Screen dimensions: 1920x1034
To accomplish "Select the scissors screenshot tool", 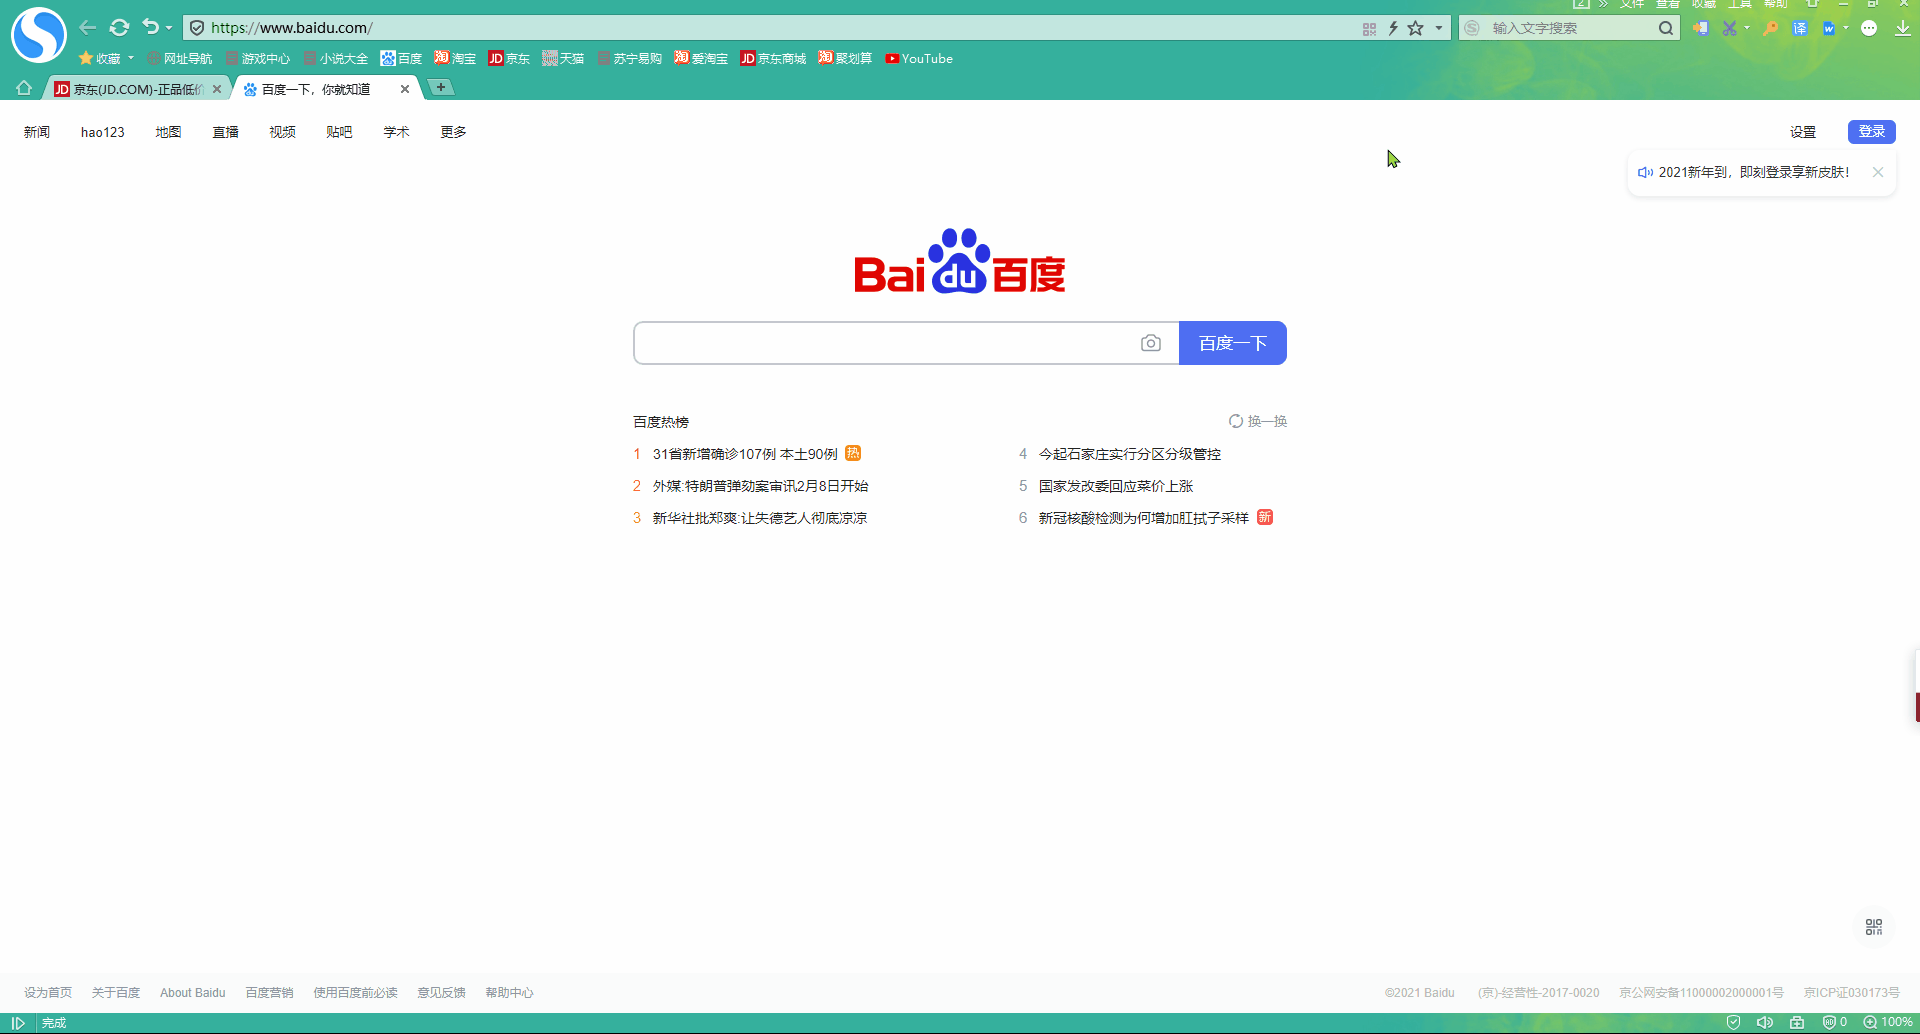I will tap(1729, 28).
